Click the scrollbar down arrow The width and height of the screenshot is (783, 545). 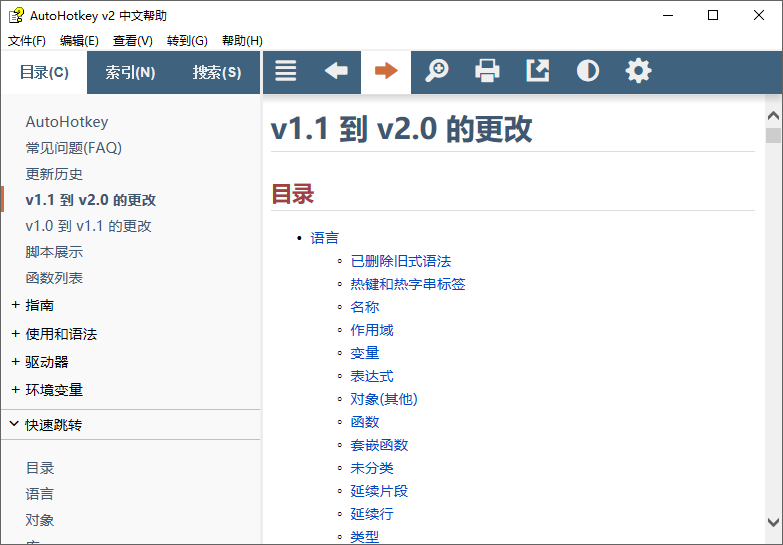[773, 522]
